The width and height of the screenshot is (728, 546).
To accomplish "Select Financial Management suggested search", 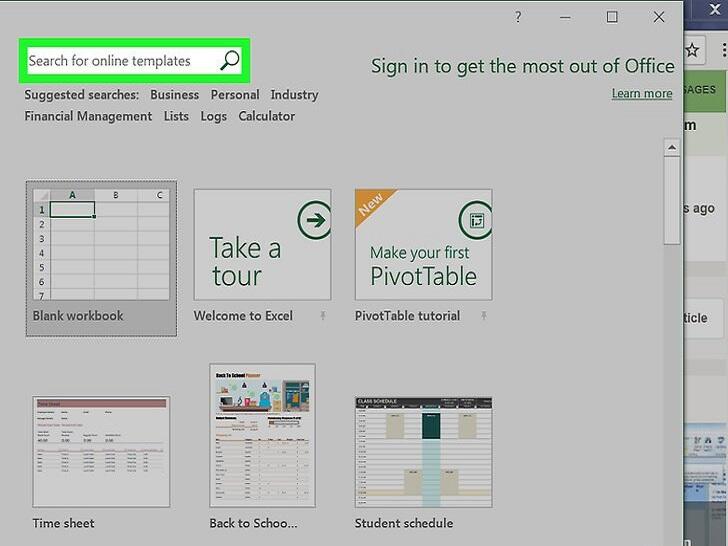I will [x=88, y=116].
